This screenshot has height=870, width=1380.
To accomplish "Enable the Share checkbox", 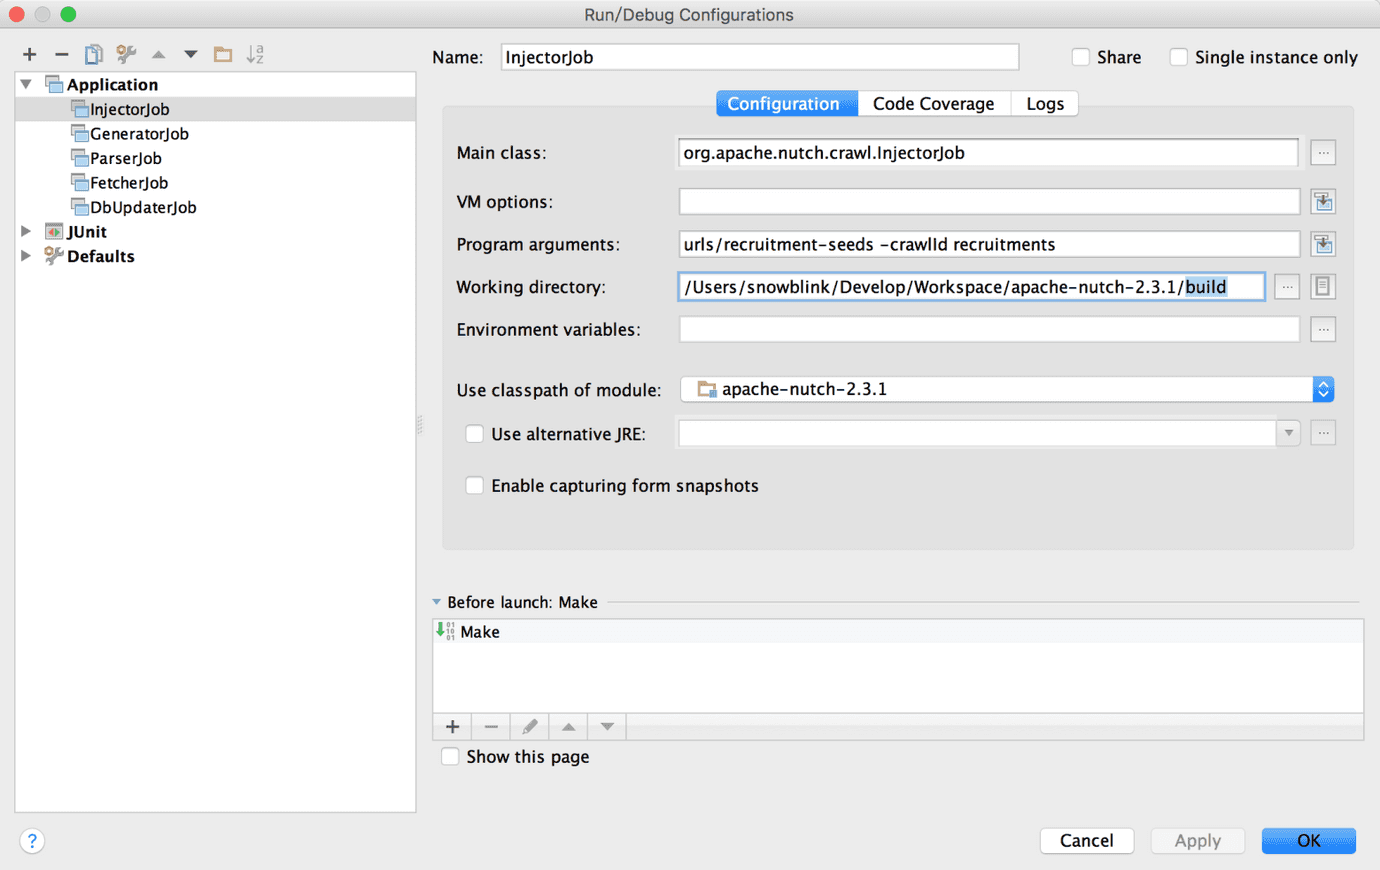I will click(x=1081, y=57).
